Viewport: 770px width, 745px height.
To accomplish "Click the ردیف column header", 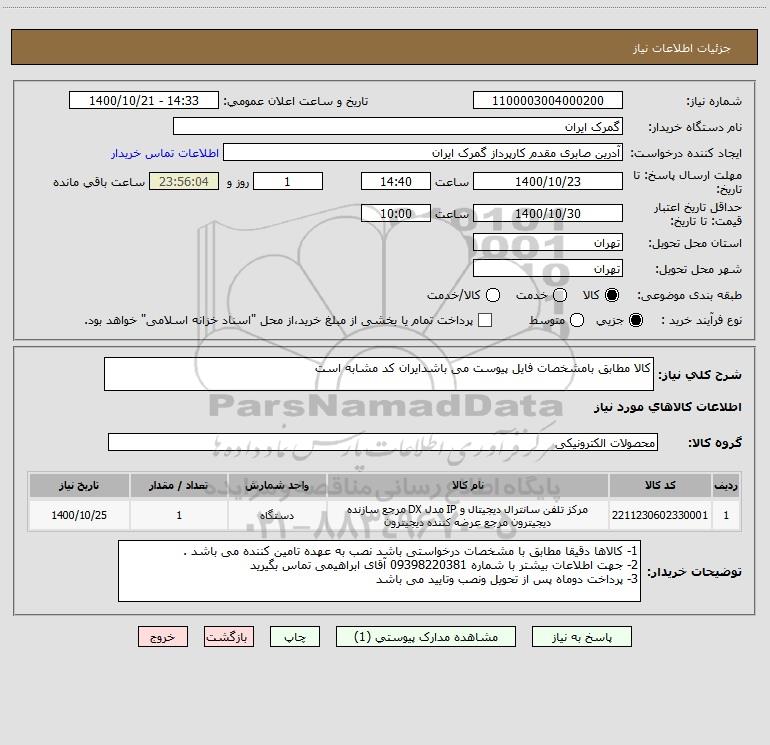I will 726,485.
